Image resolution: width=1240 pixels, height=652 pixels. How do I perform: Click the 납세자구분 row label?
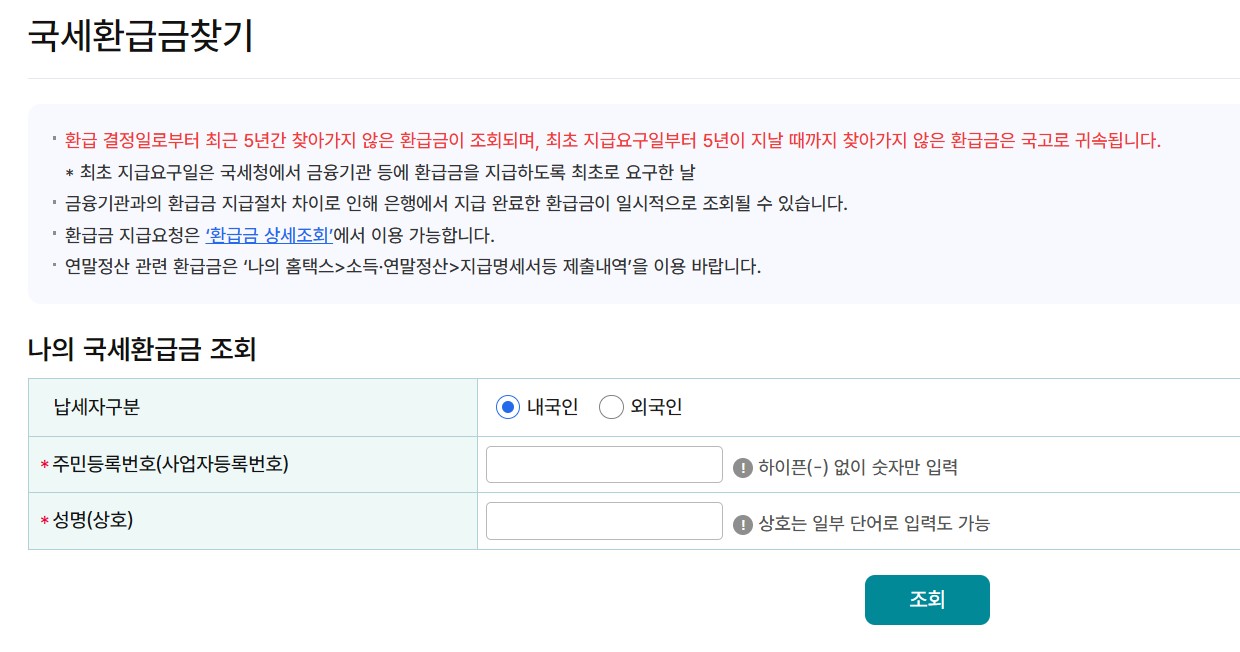coord(97,407)
